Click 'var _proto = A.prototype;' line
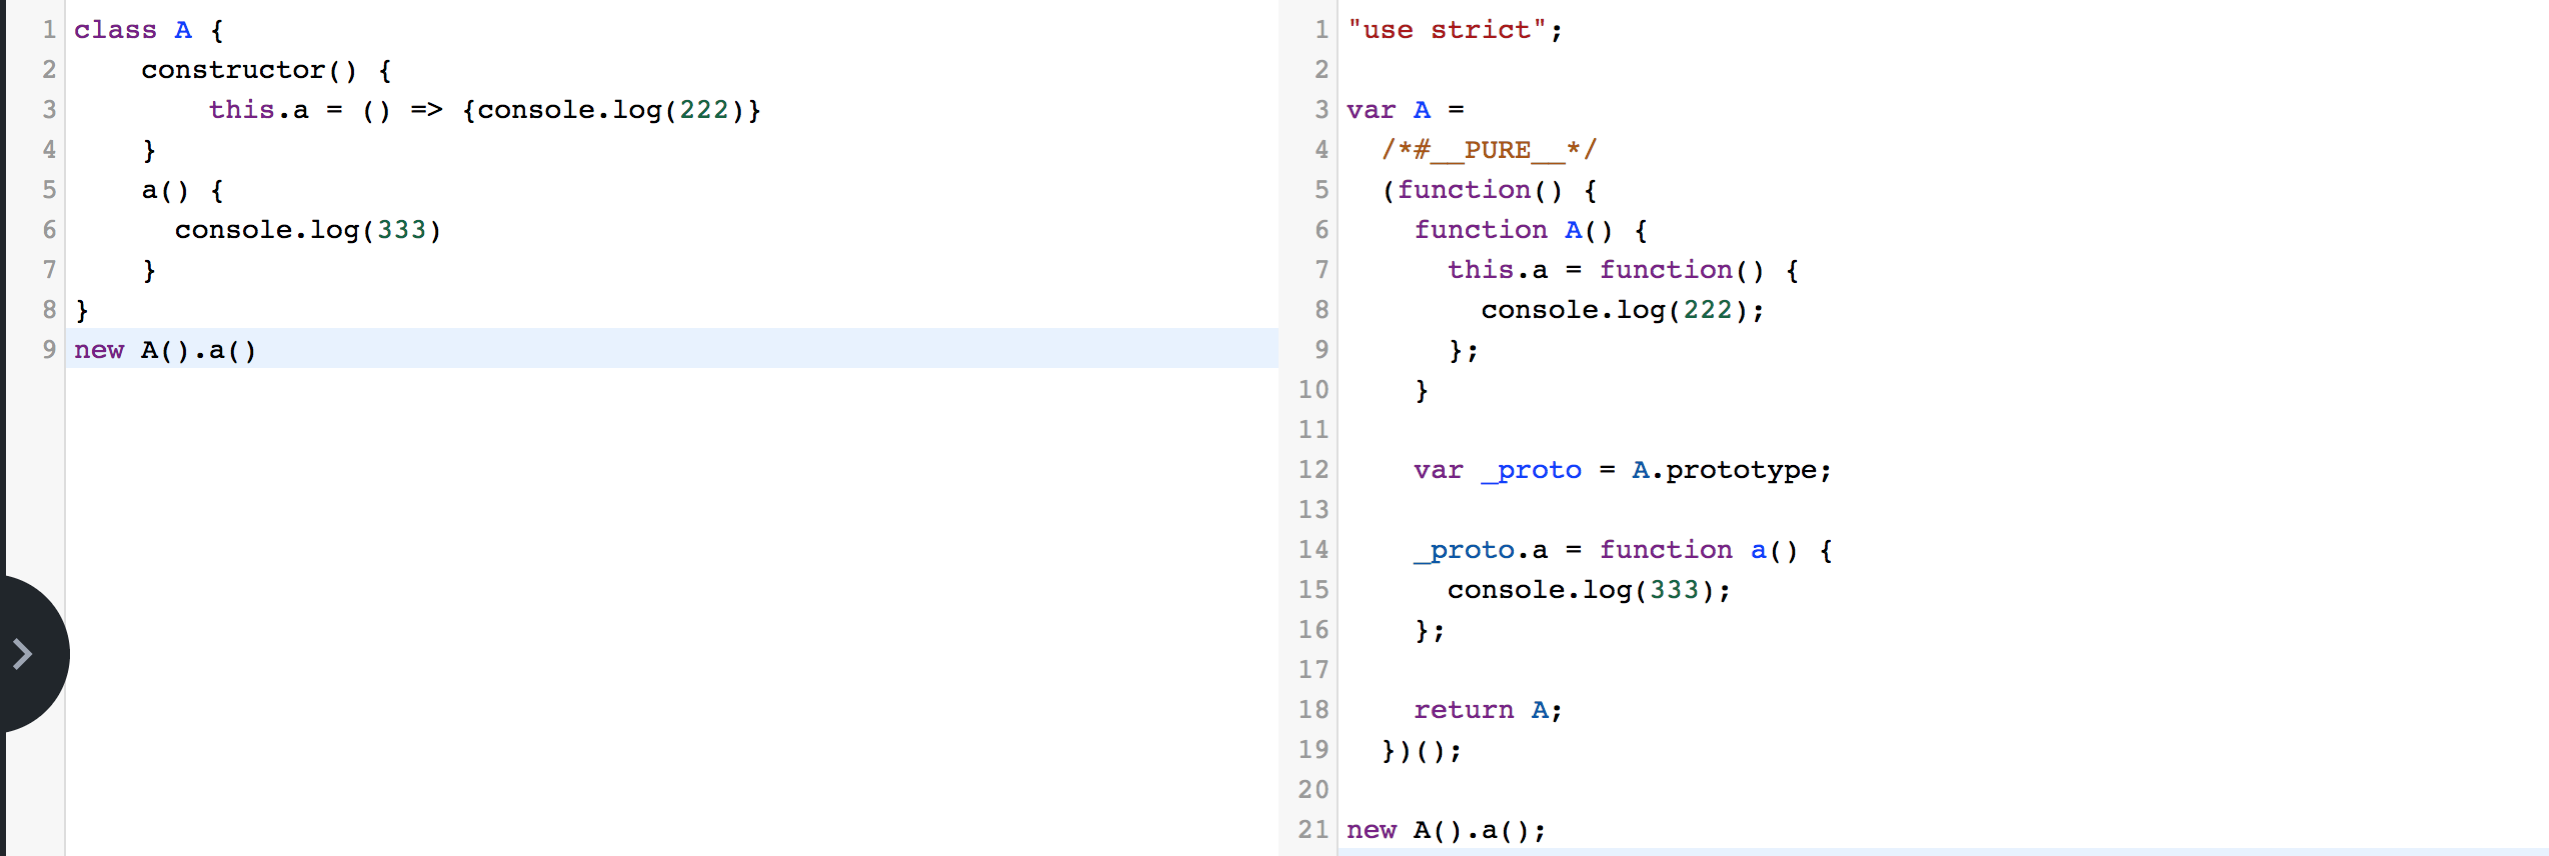Screen dimensions: 2549x856 1623,470
